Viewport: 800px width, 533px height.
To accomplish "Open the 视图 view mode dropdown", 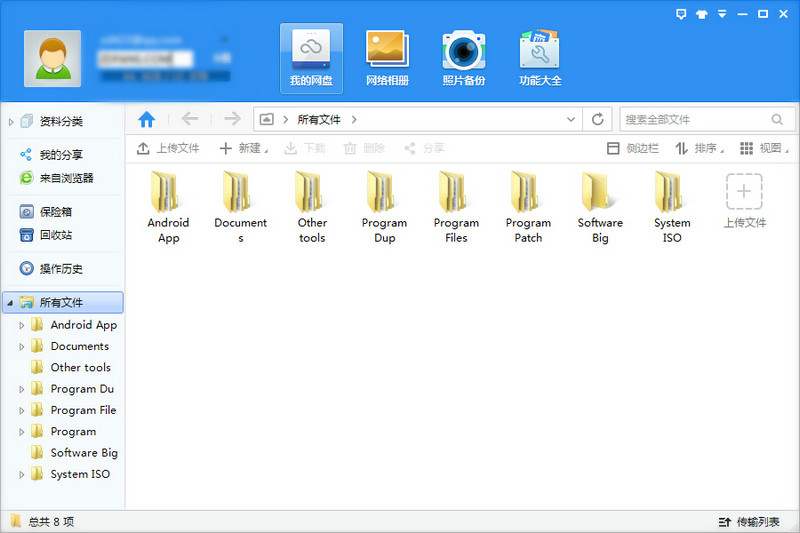I will click(x=762, y=148).
